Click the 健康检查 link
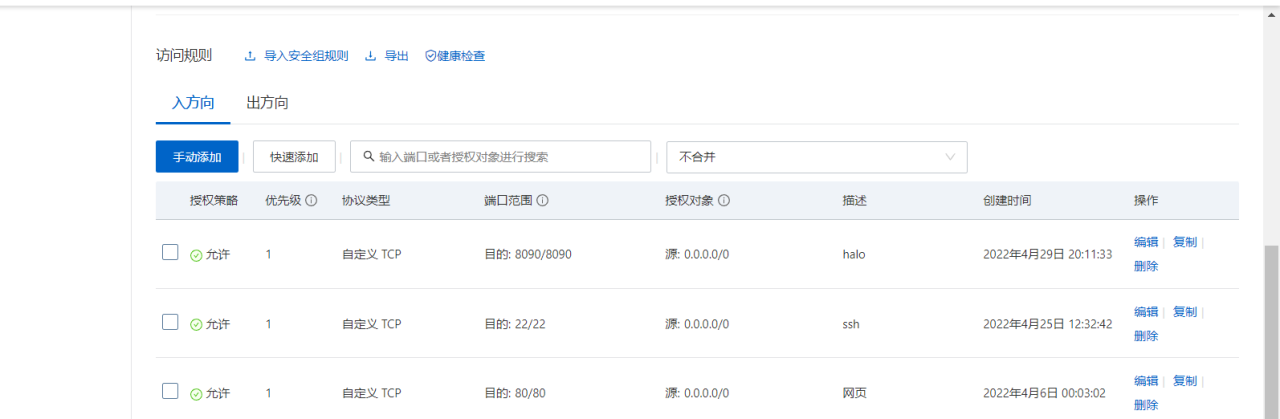This screenshot has height=419, width=1280. (x=461, y=56)
